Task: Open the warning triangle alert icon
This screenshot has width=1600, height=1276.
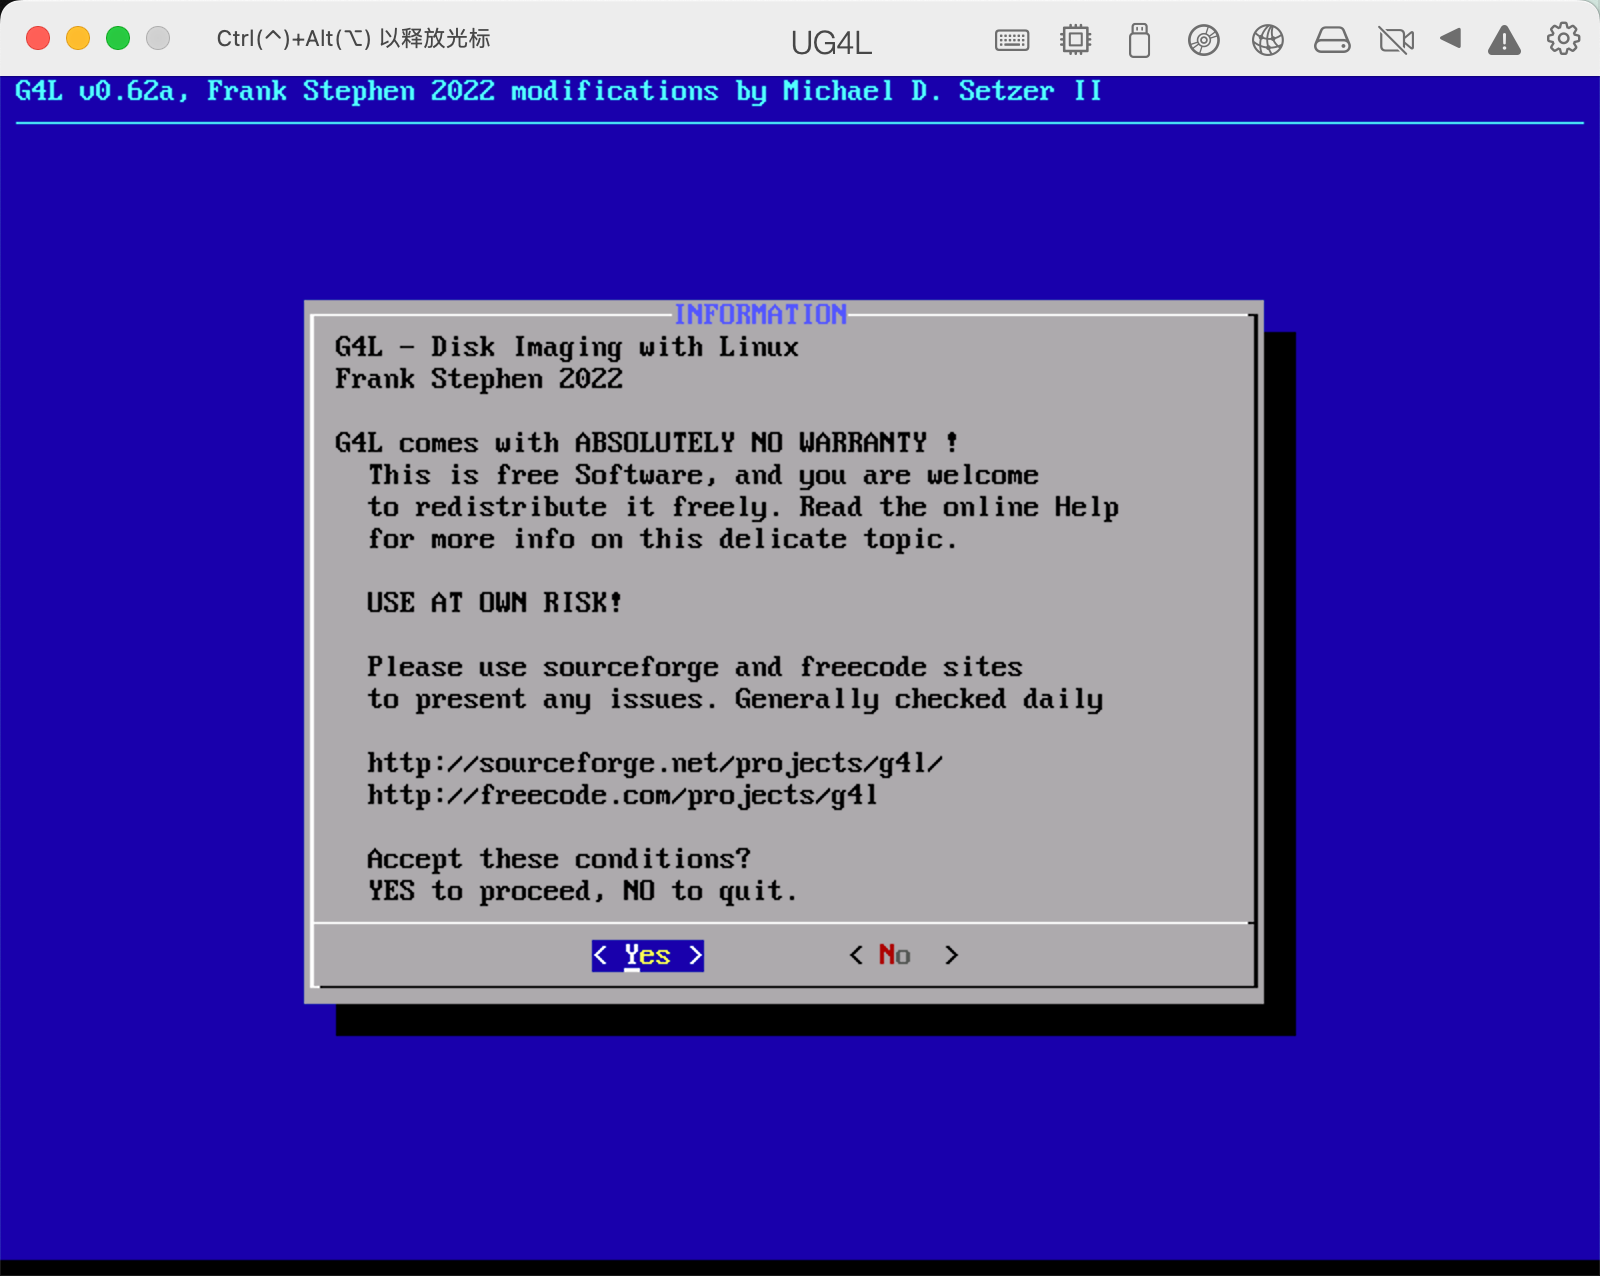Action: pyautogui.click(x=1504, y=40)
